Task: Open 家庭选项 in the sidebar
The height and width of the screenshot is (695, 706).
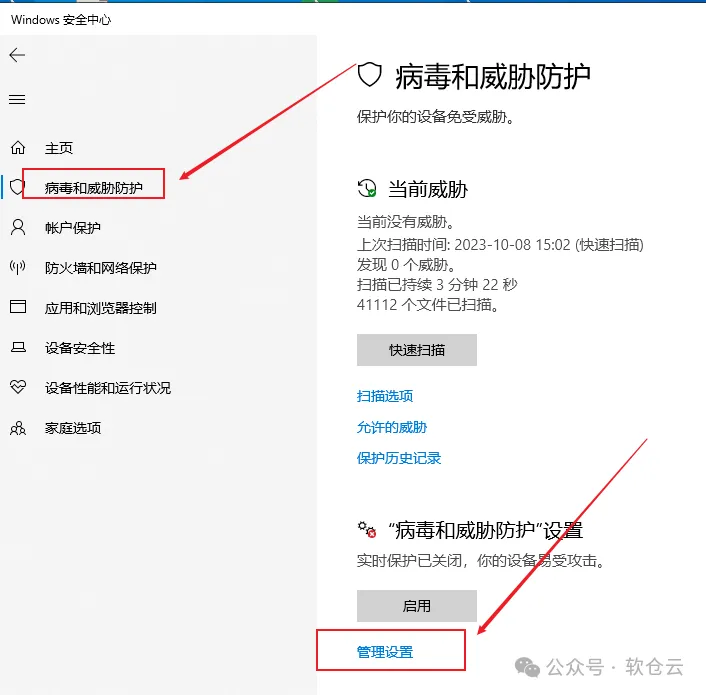Action: [x=72, y=428]
